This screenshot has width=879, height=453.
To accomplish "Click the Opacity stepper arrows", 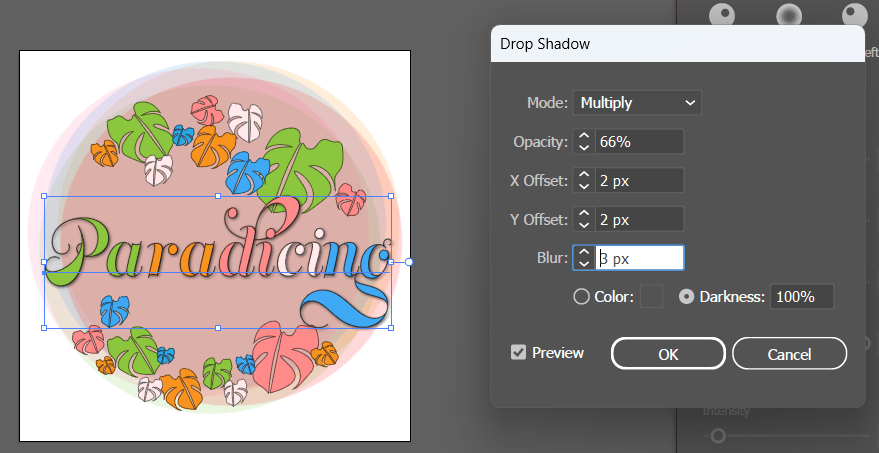I will tap(584, 141).
